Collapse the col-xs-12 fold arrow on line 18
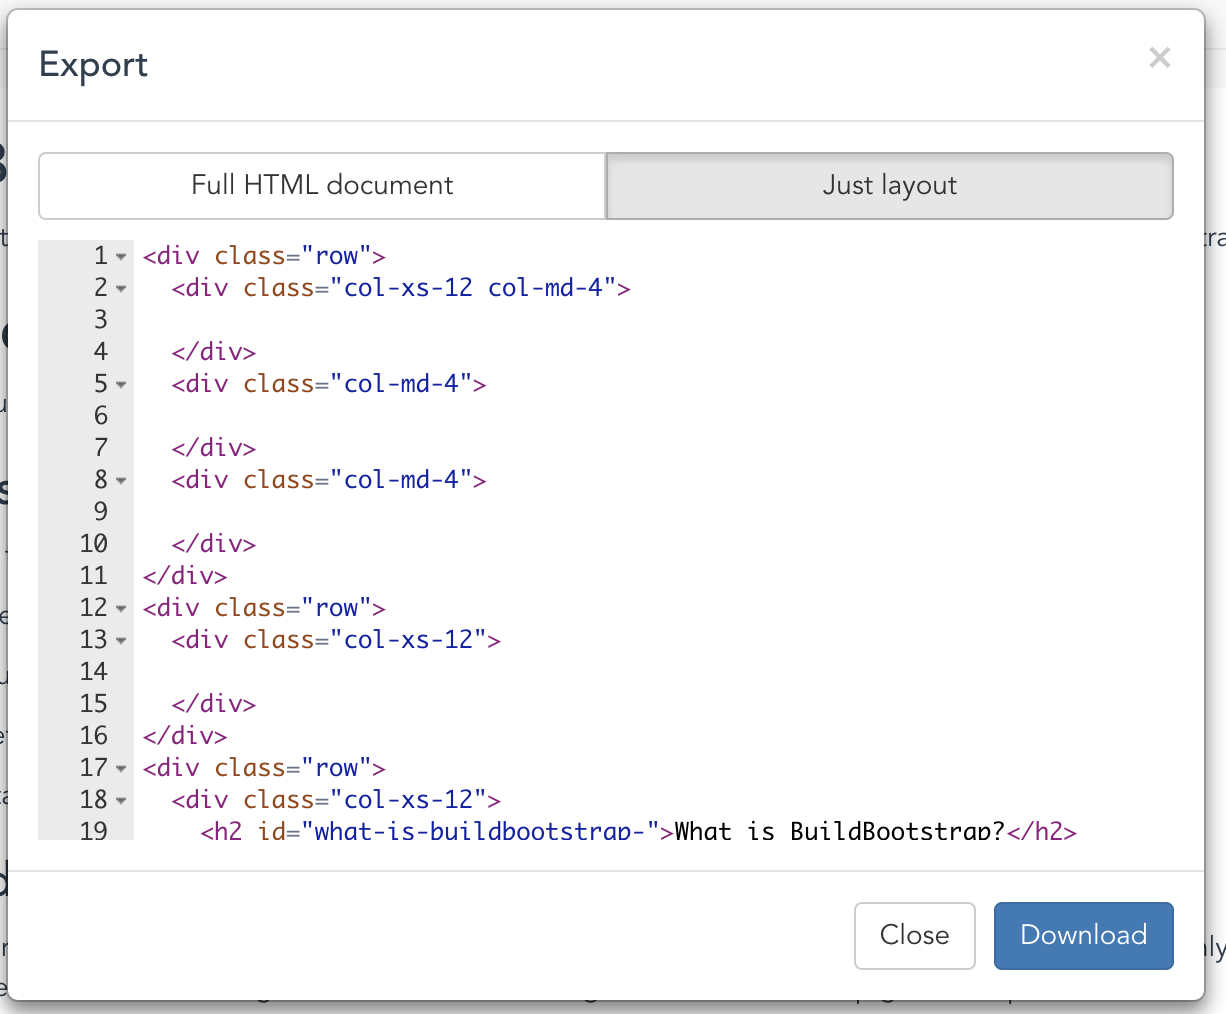 coord(122,801)
